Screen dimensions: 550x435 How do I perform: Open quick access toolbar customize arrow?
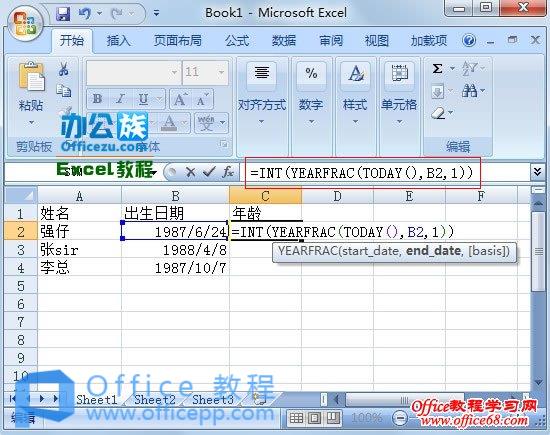[156, 14]
